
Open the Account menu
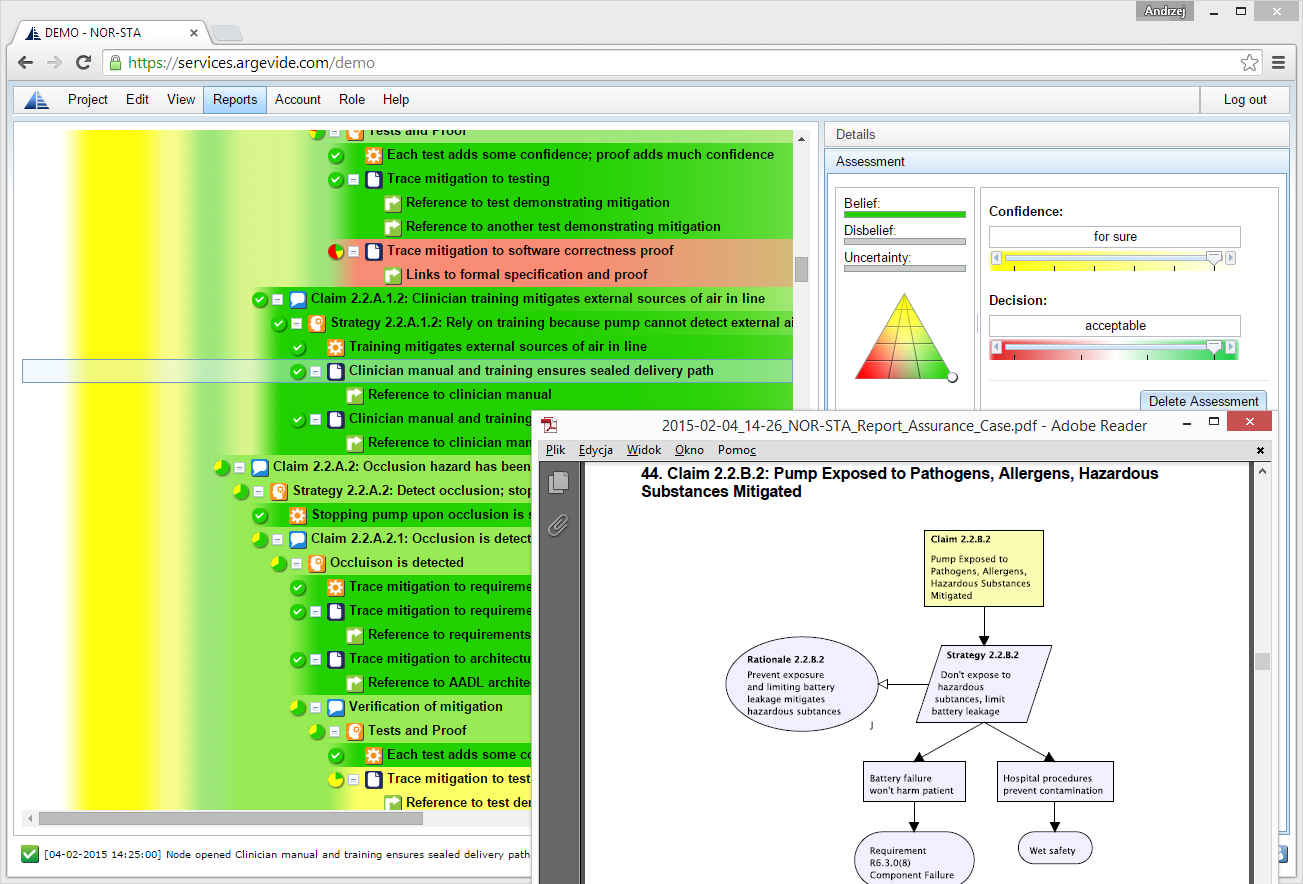point(298,100)
